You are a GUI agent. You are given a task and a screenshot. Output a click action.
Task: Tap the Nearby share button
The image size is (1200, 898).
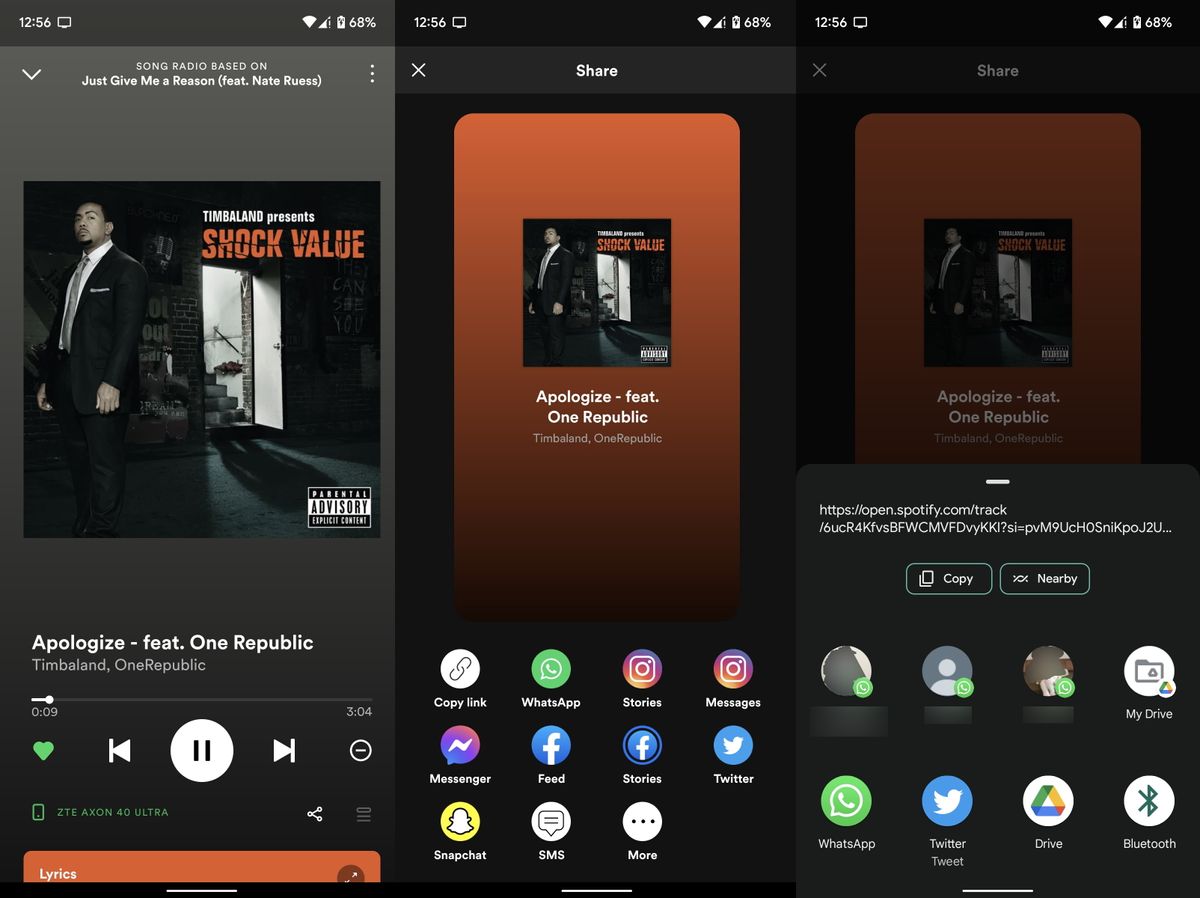click(1045, 579)
